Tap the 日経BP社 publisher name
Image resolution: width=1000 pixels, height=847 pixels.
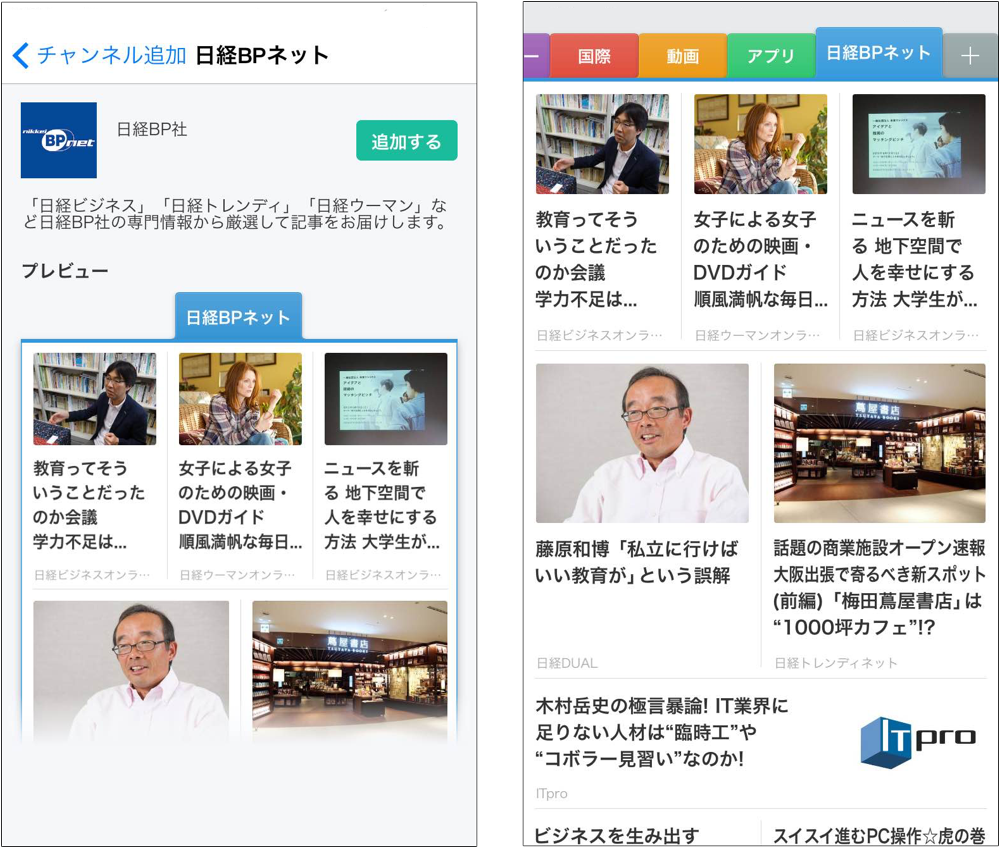(152, 129)
